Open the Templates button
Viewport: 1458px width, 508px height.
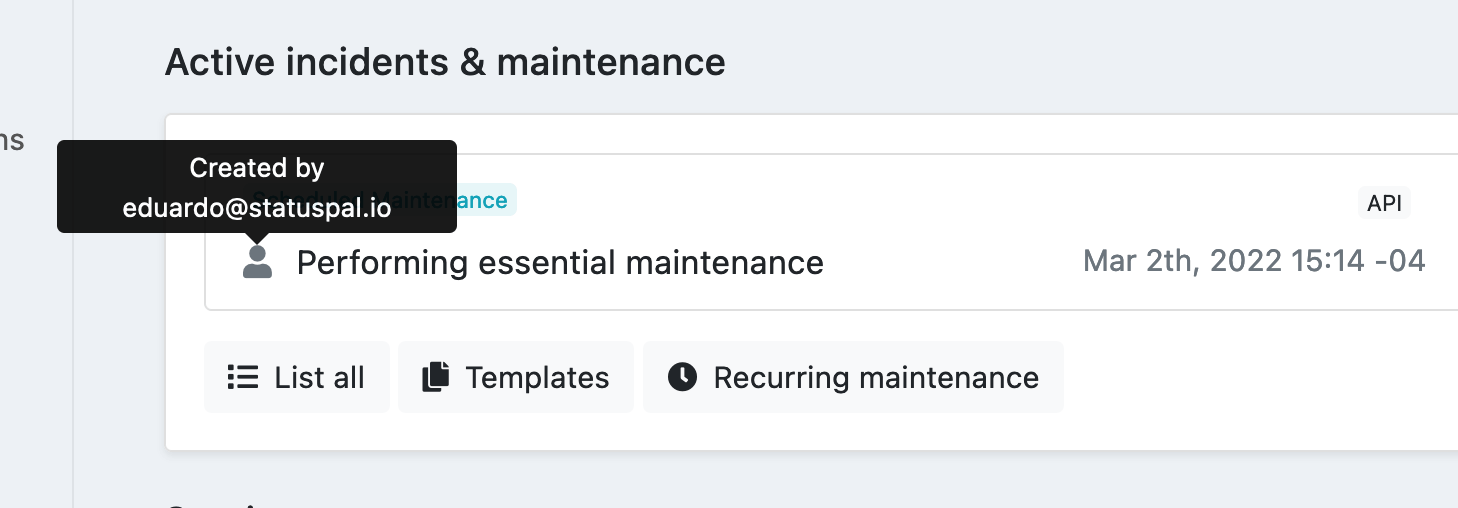point(516,377)
